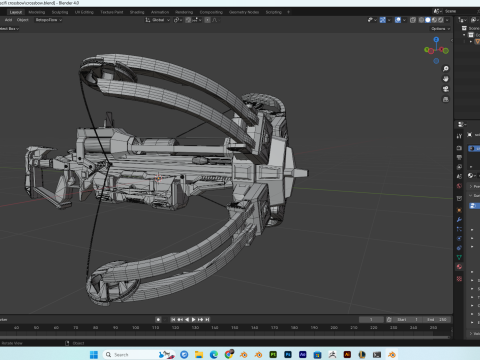Switch to solid viewport shading
Image resolution: width=480 pixels, height=360 pixels.
(428, 20)
